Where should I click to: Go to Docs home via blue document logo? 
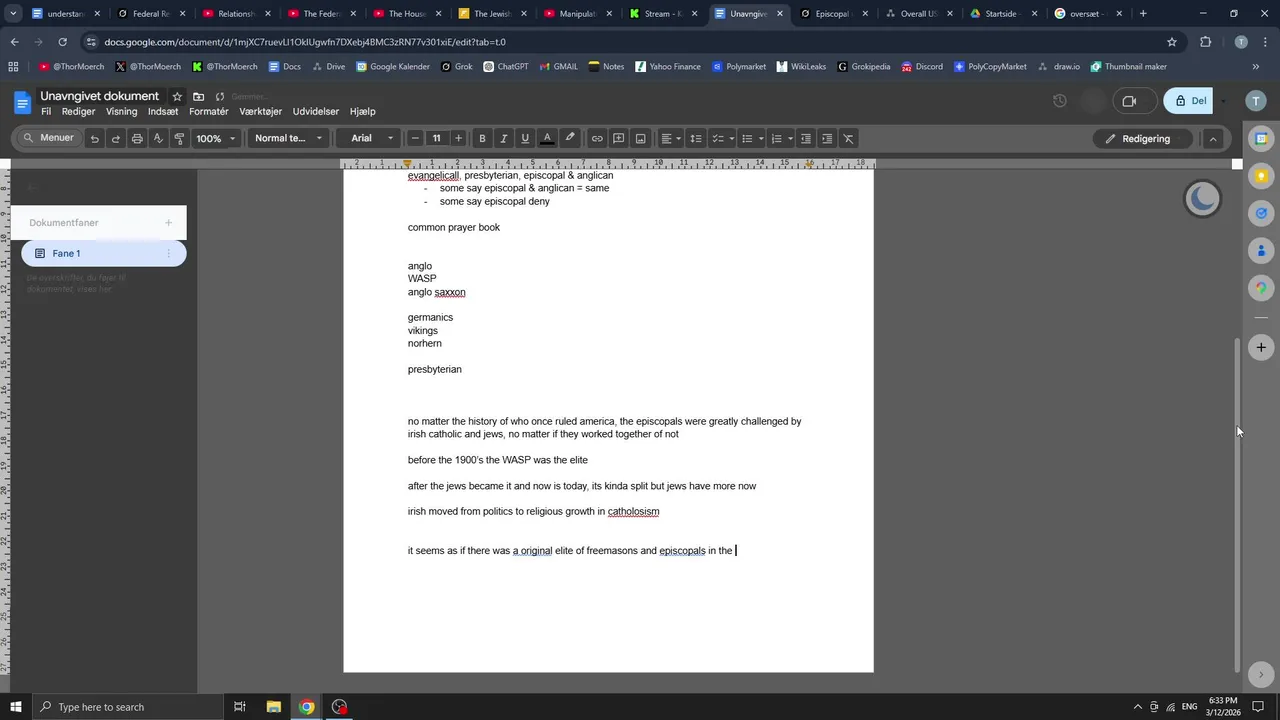[x=22, y=102]
